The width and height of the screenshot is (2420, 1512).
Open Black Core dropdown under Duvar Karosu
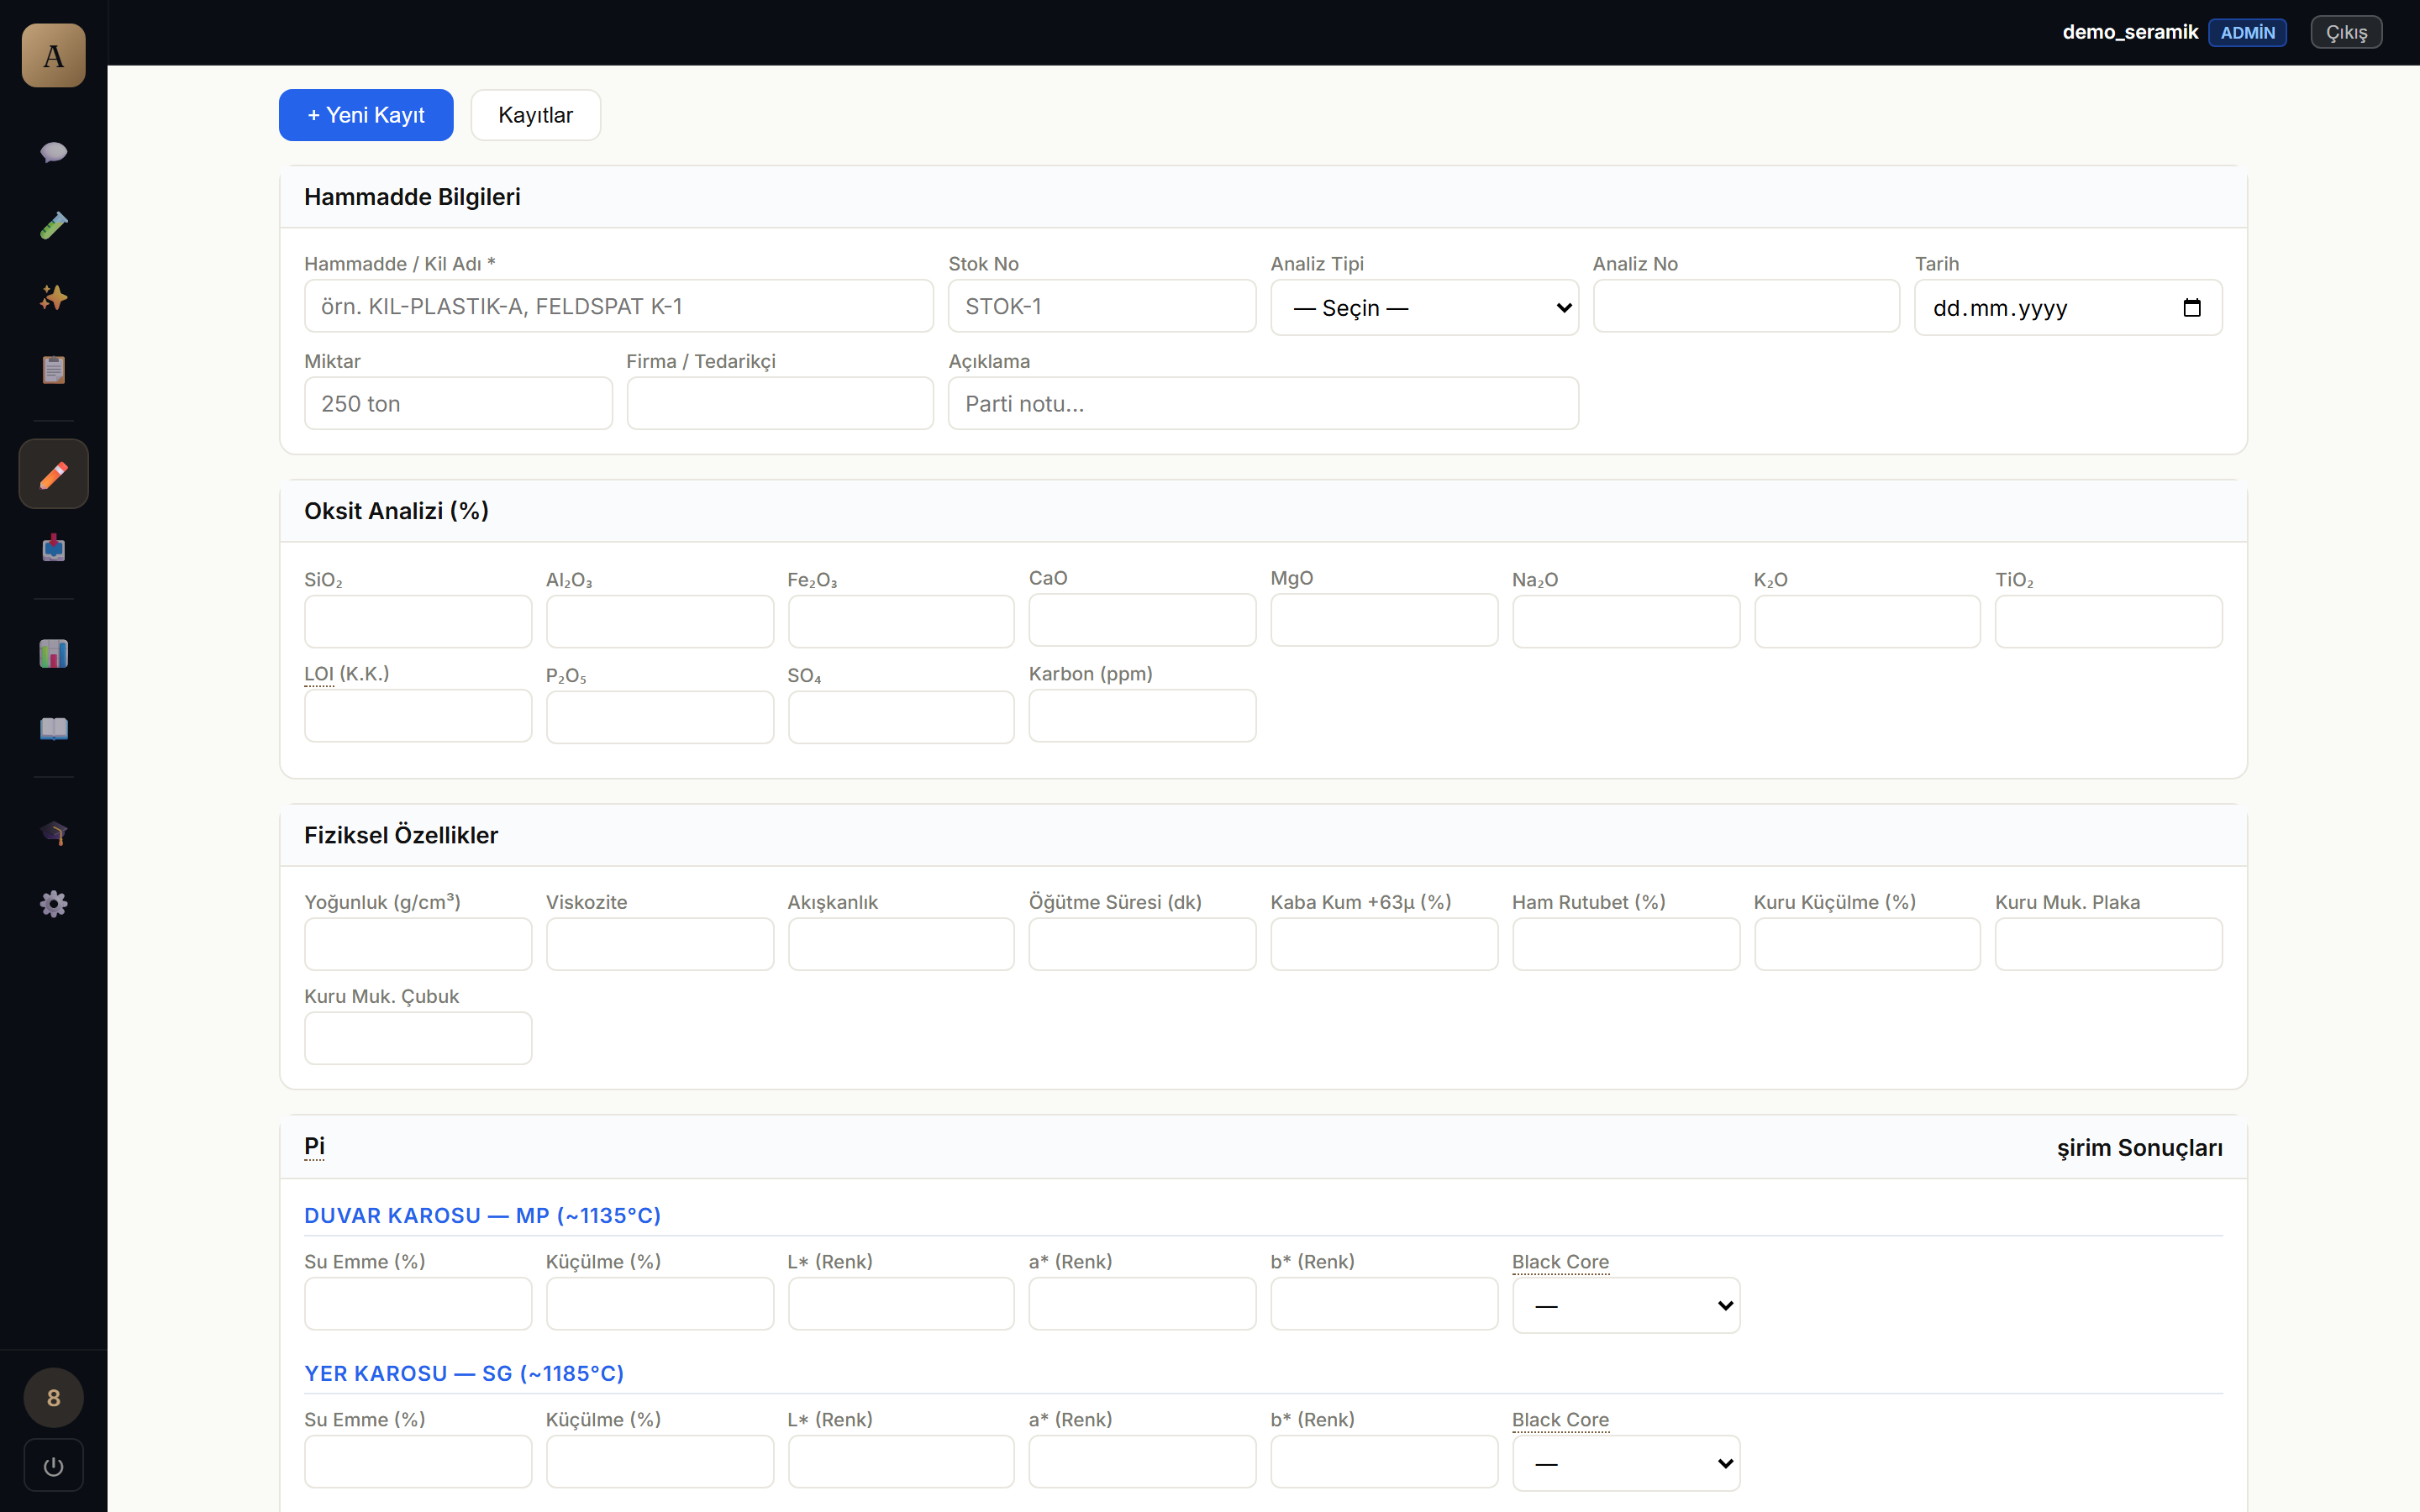pos(1626,1305)
